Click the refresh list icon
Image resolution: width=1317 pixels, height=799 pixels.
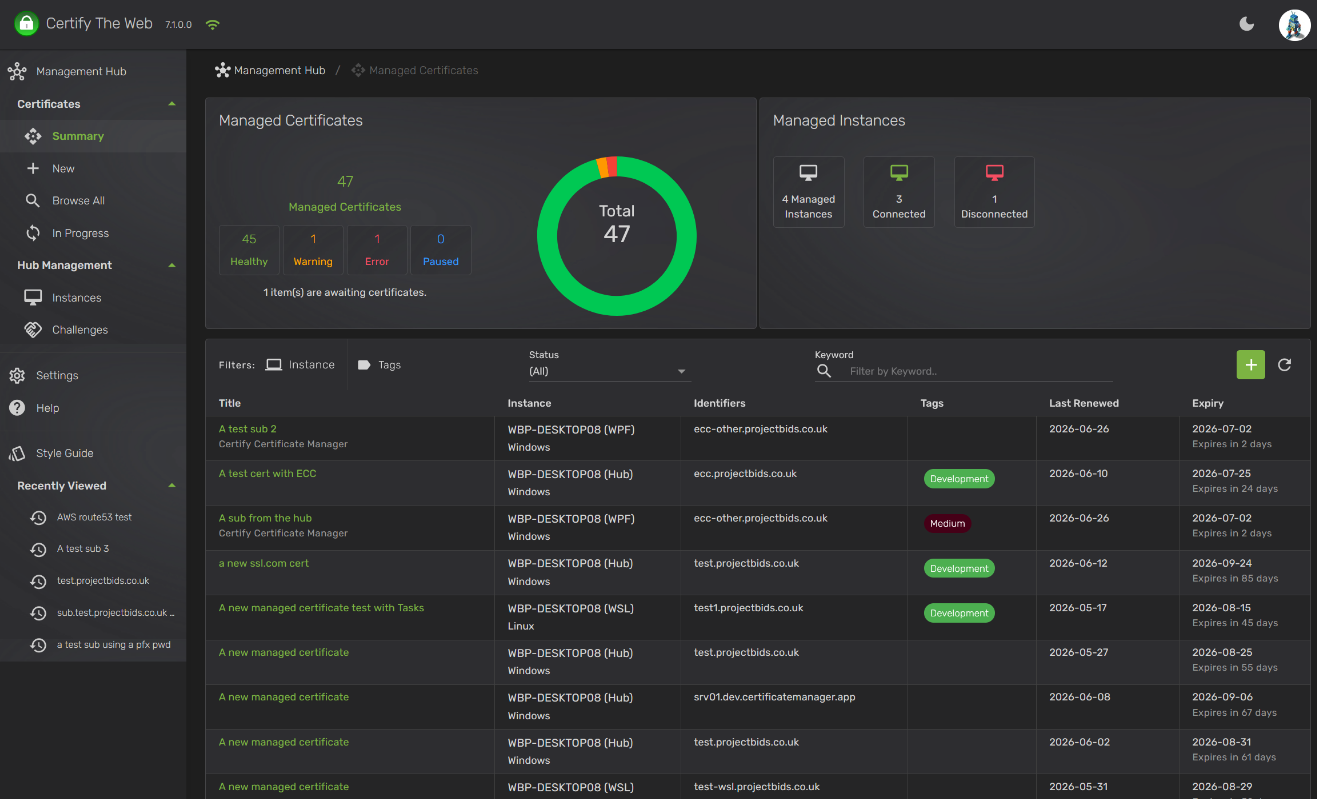[1284, 365]
